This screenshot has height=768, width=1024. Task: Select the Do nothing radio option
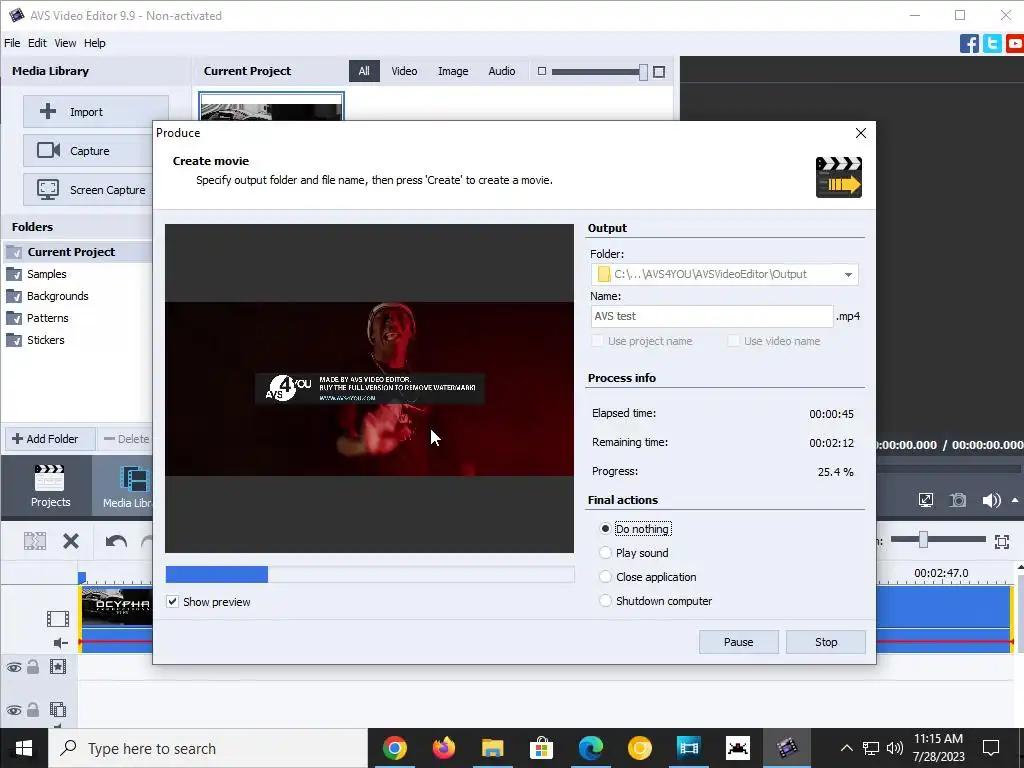click(x=605, y=529)
